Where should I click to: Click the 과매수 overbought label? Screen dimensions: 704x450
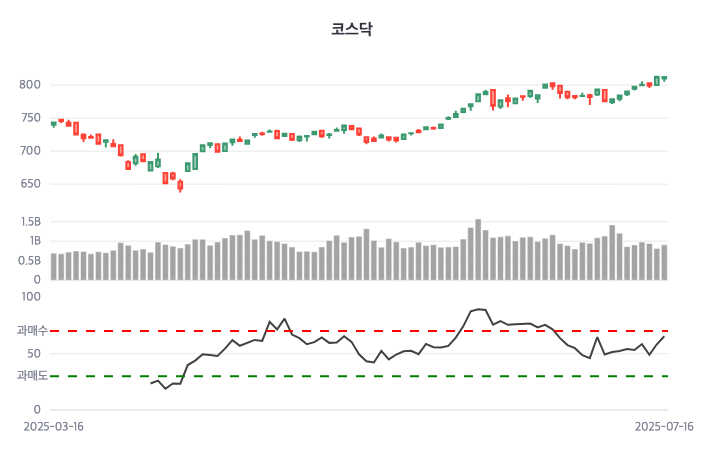pos(31,330)
